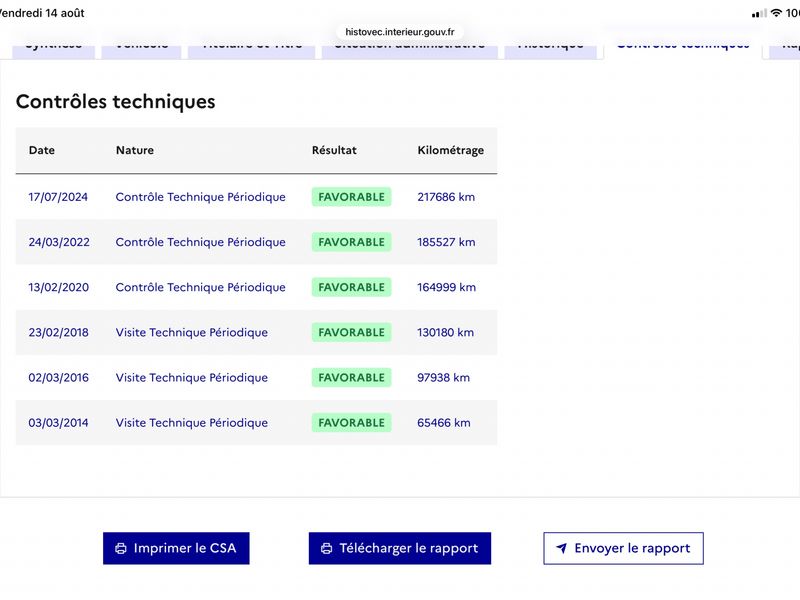Click the Résultat column header
The width and height of the screenshot is (800, 600).
tap(334, 150)
